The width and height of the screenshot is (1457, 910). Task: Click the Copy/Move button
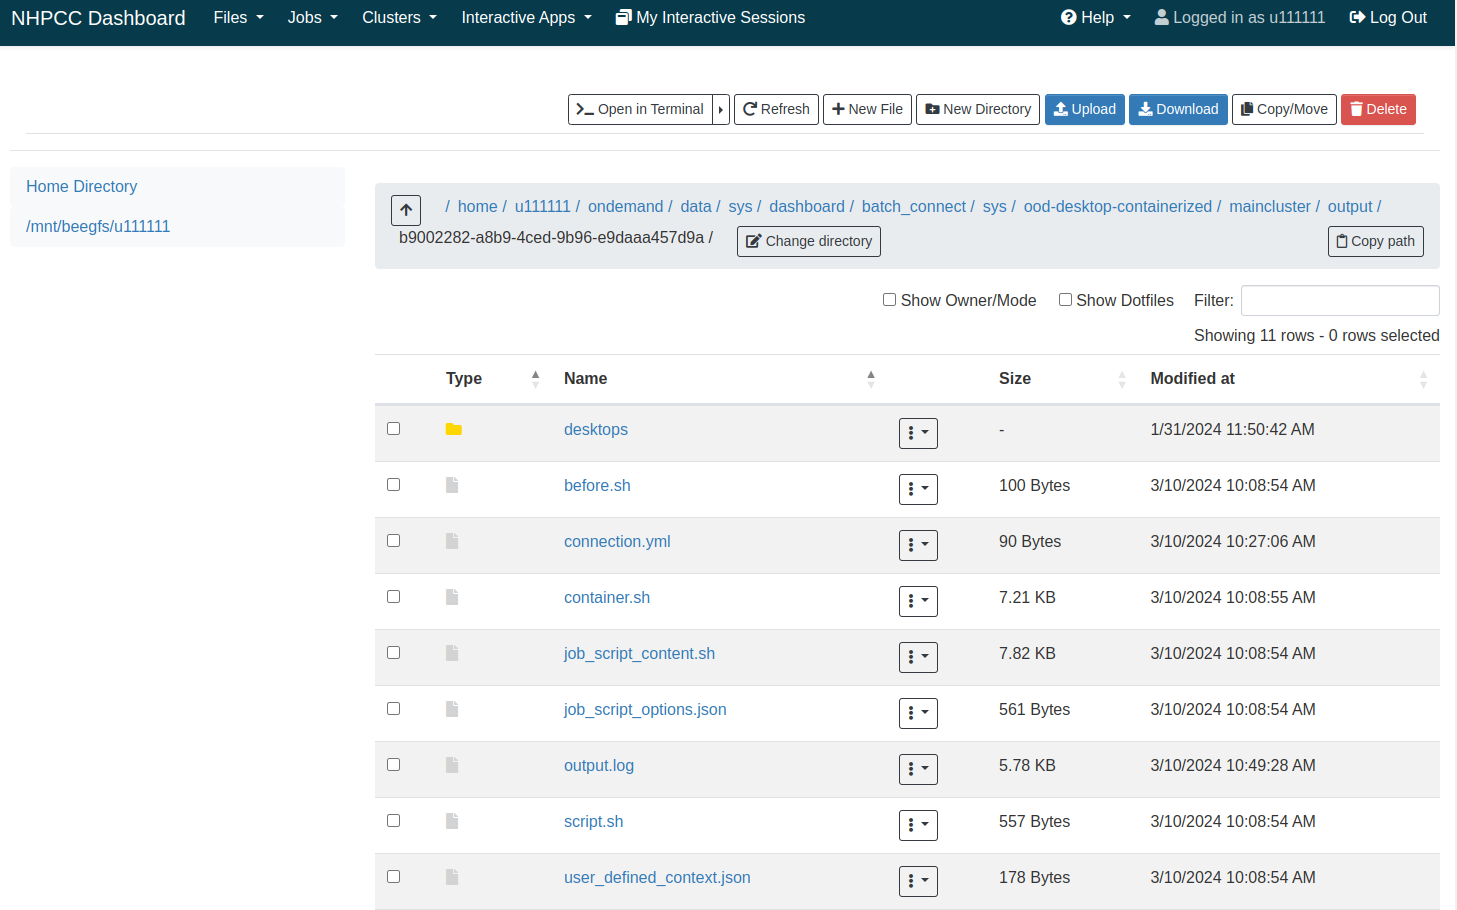click(x=1284, y=109)
